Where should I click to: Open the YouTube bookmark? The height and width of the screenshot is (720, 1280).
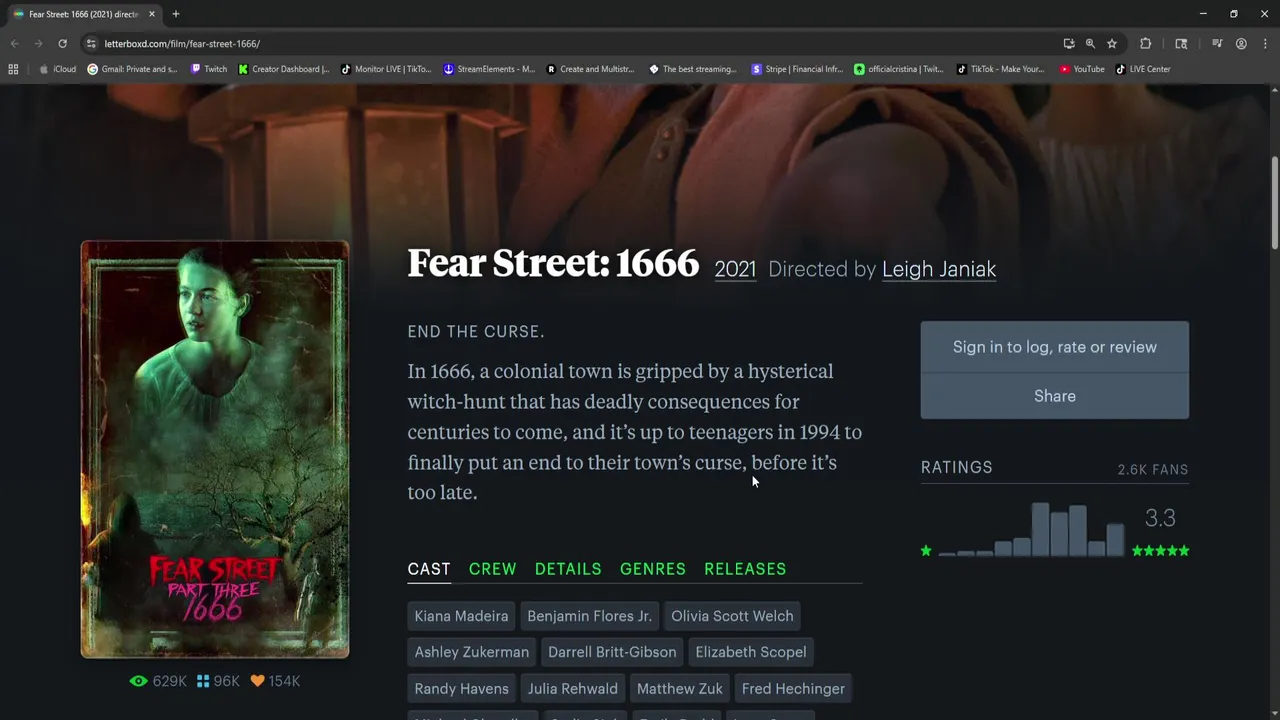[1082, 69]
